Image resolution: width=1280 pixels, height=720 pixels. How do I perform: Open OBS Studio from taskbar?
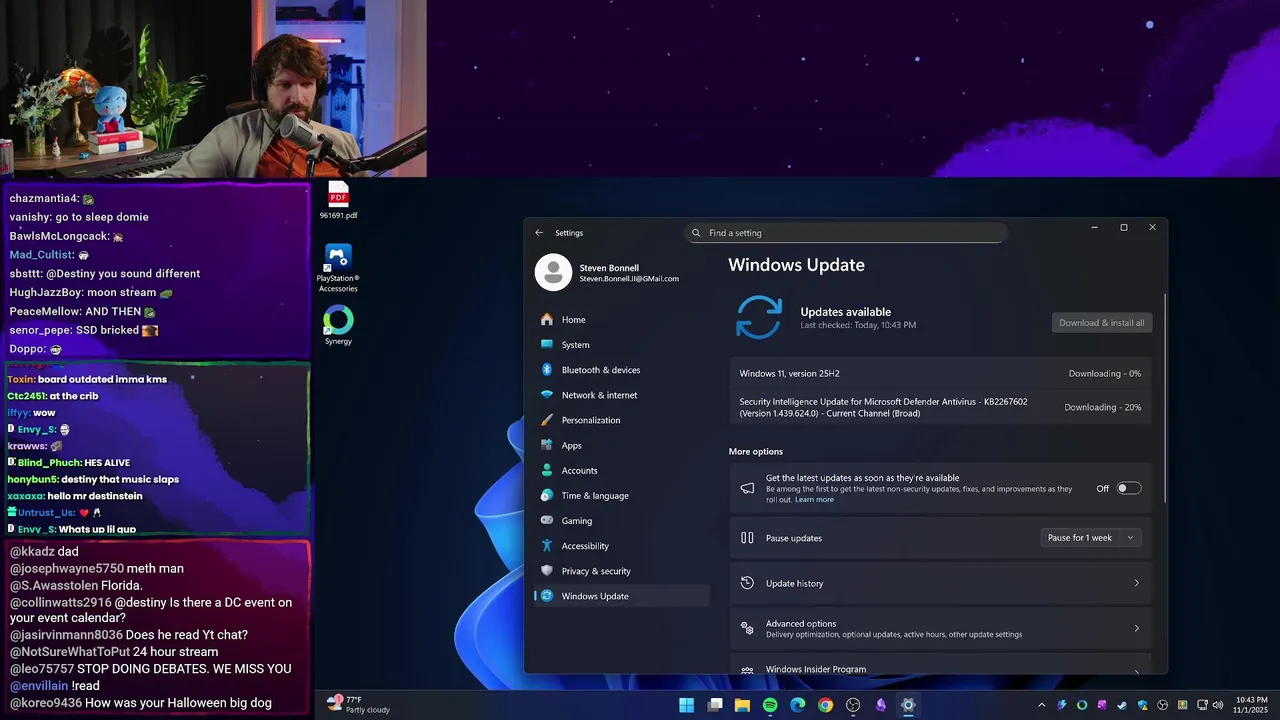[x=853, y=705]
